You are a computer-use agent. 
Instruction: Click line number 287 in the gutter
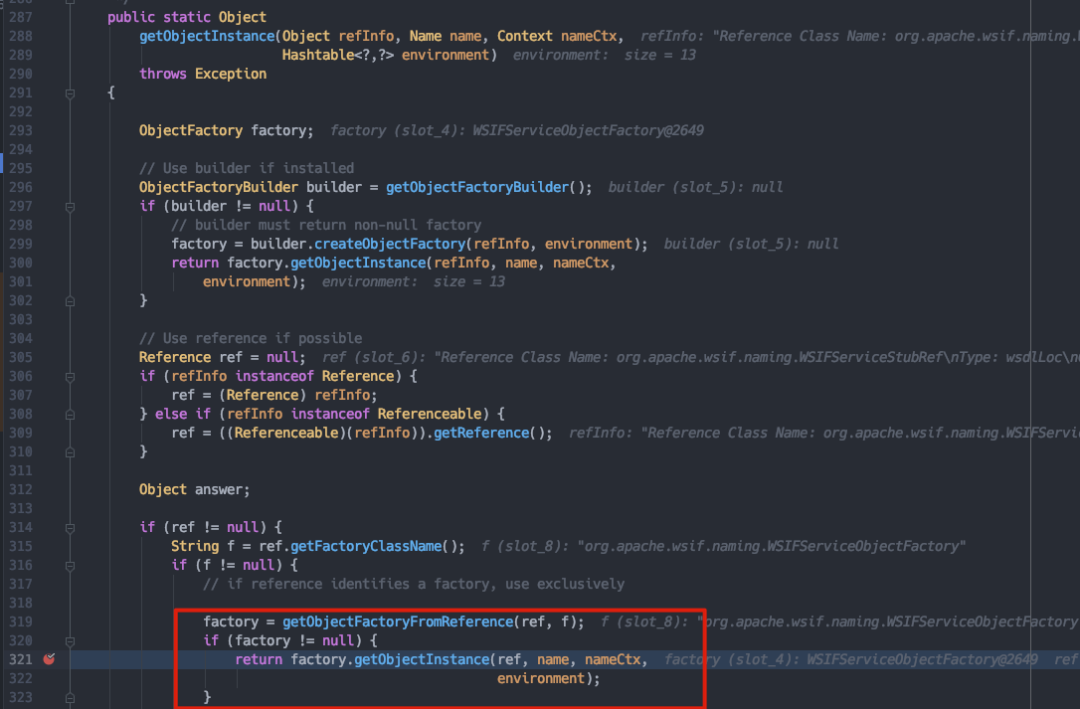click(x=21, y=17)
